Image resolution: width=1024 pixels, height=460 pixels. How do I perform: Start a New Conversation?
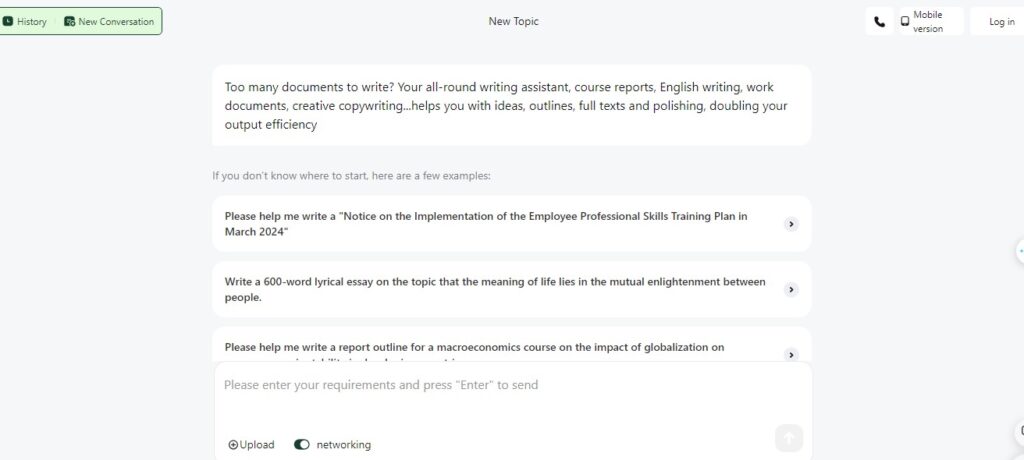click(x=109, y=22)
